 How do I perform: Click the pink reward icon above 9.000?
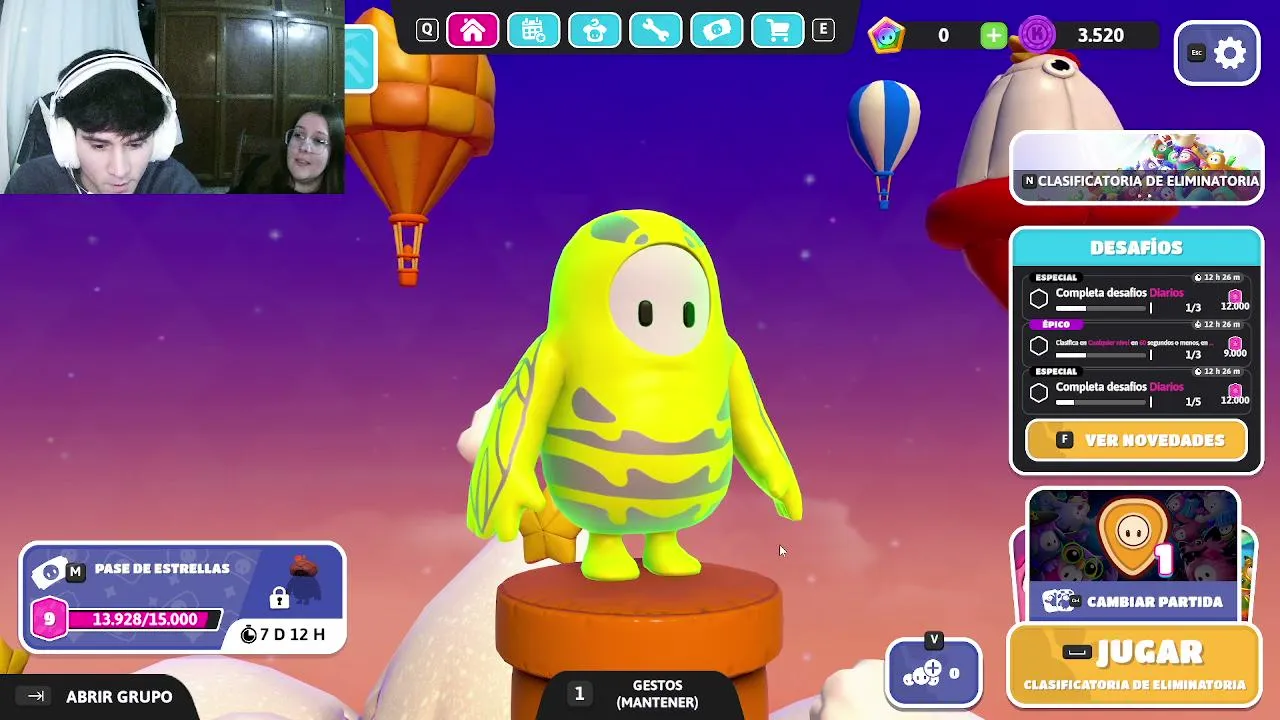pyautogui.click(x=1235, y=342)
